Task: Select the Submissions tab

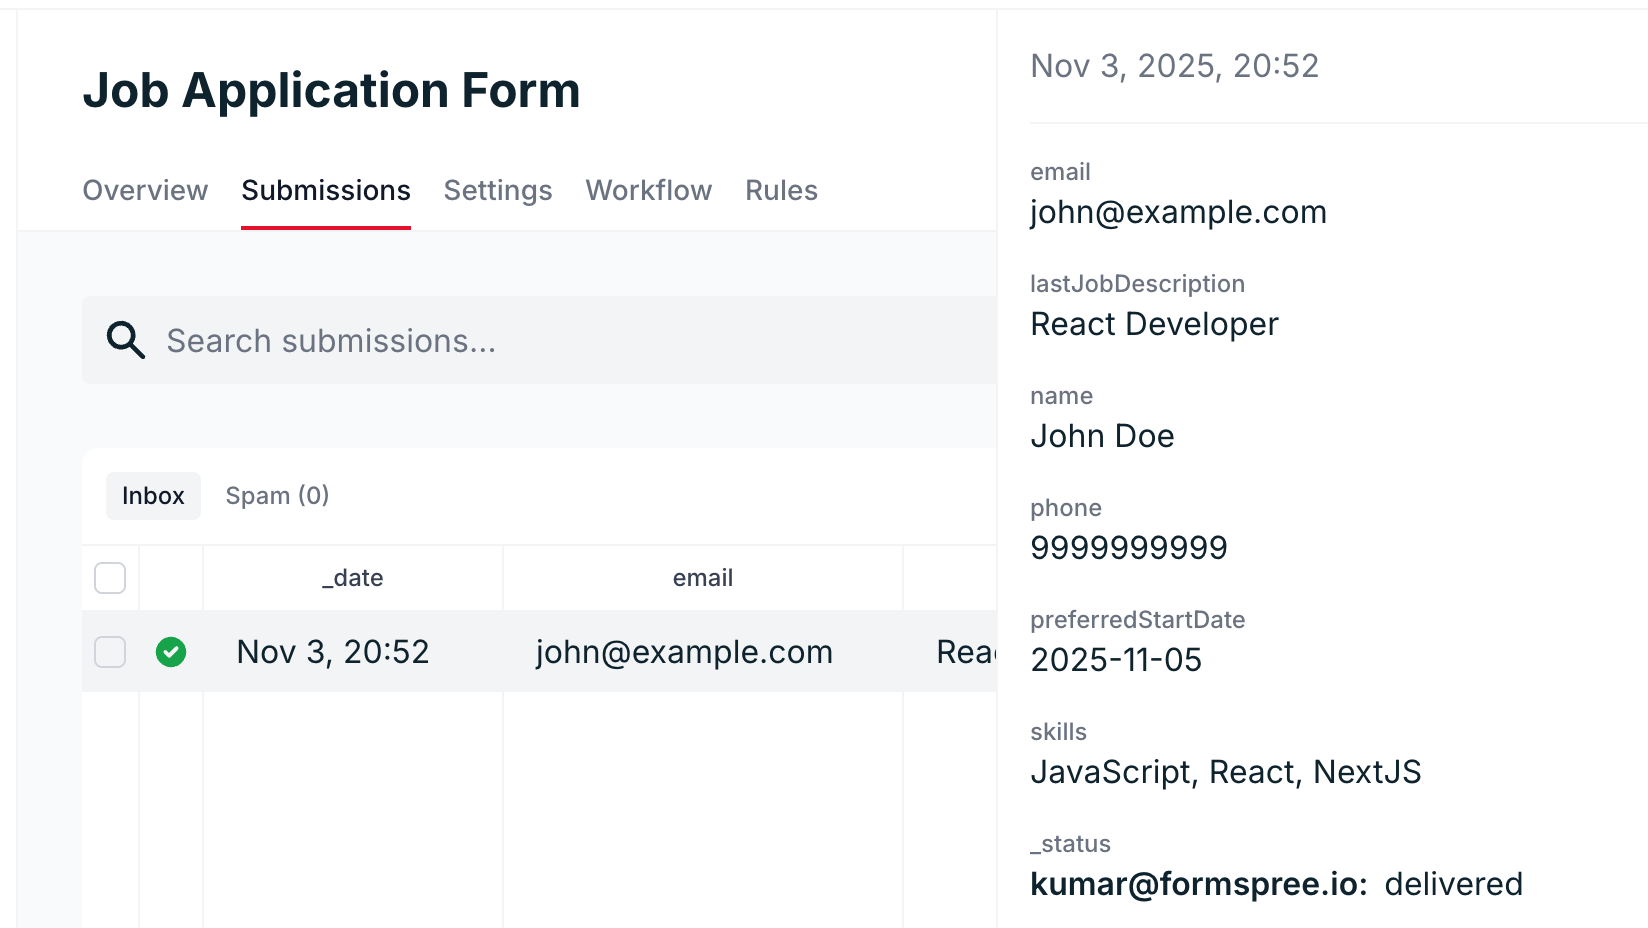Action: 326,190
